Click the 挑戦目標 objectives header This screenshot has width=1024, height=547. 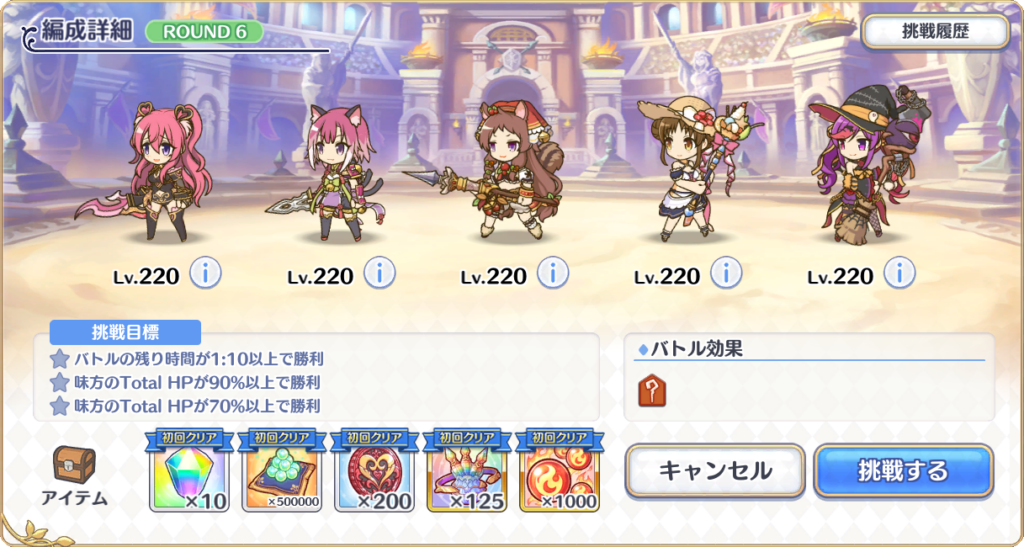click(125, 332)
